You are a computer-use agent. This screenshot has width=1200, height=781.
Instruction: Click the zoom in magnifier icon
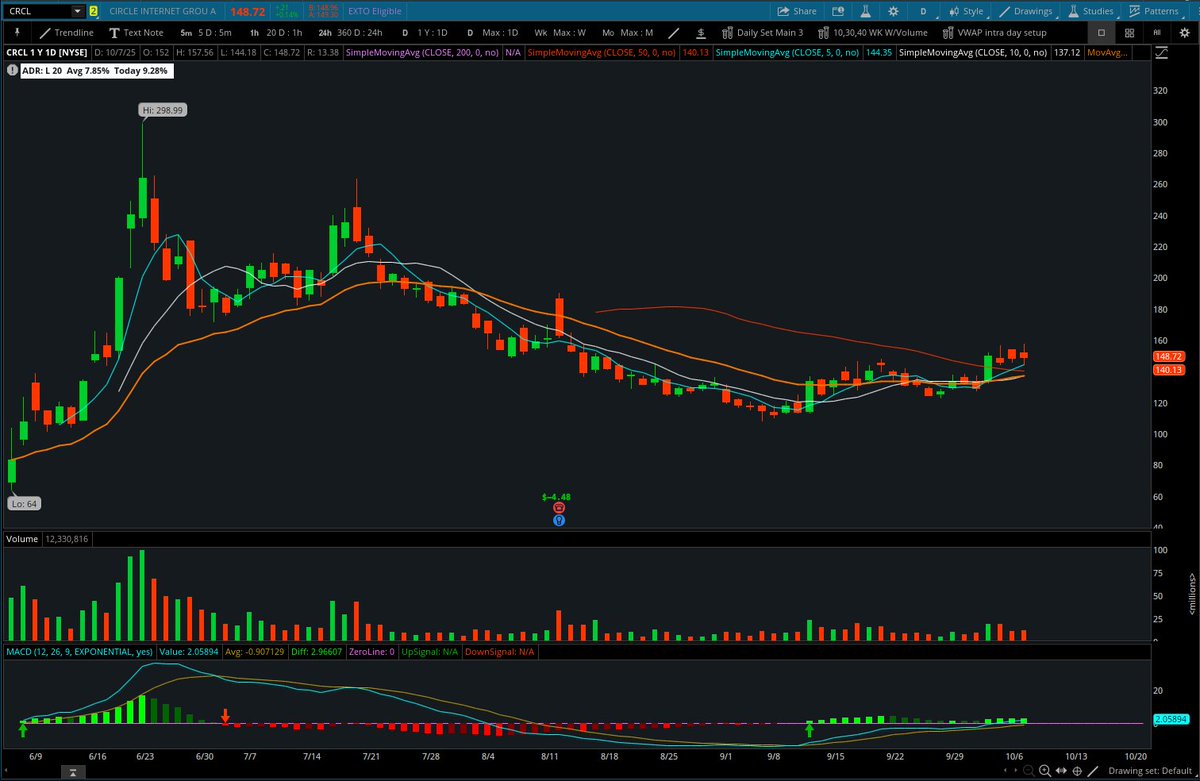click(1045, 771)
